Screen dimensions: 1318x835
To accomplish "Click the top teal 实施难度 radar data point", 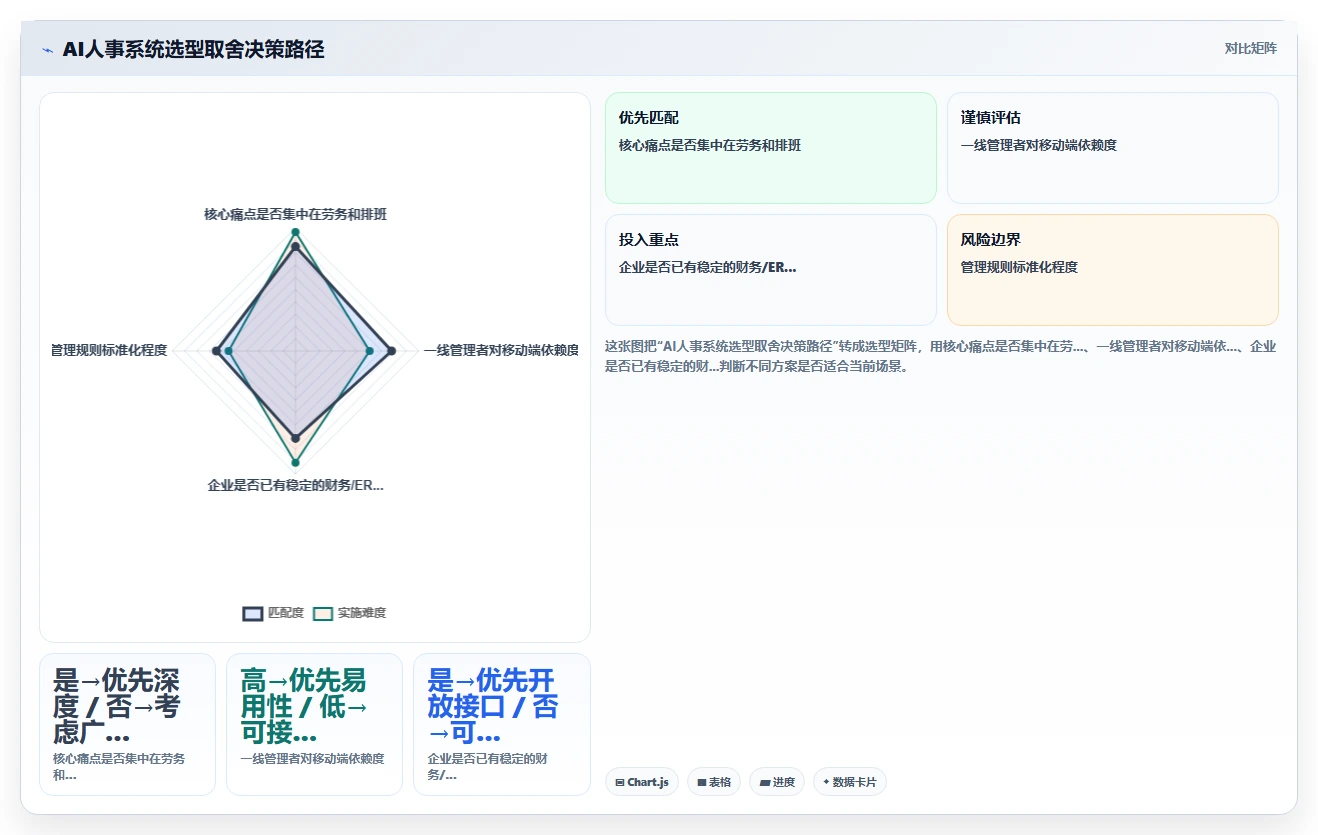I will (295, 232).
